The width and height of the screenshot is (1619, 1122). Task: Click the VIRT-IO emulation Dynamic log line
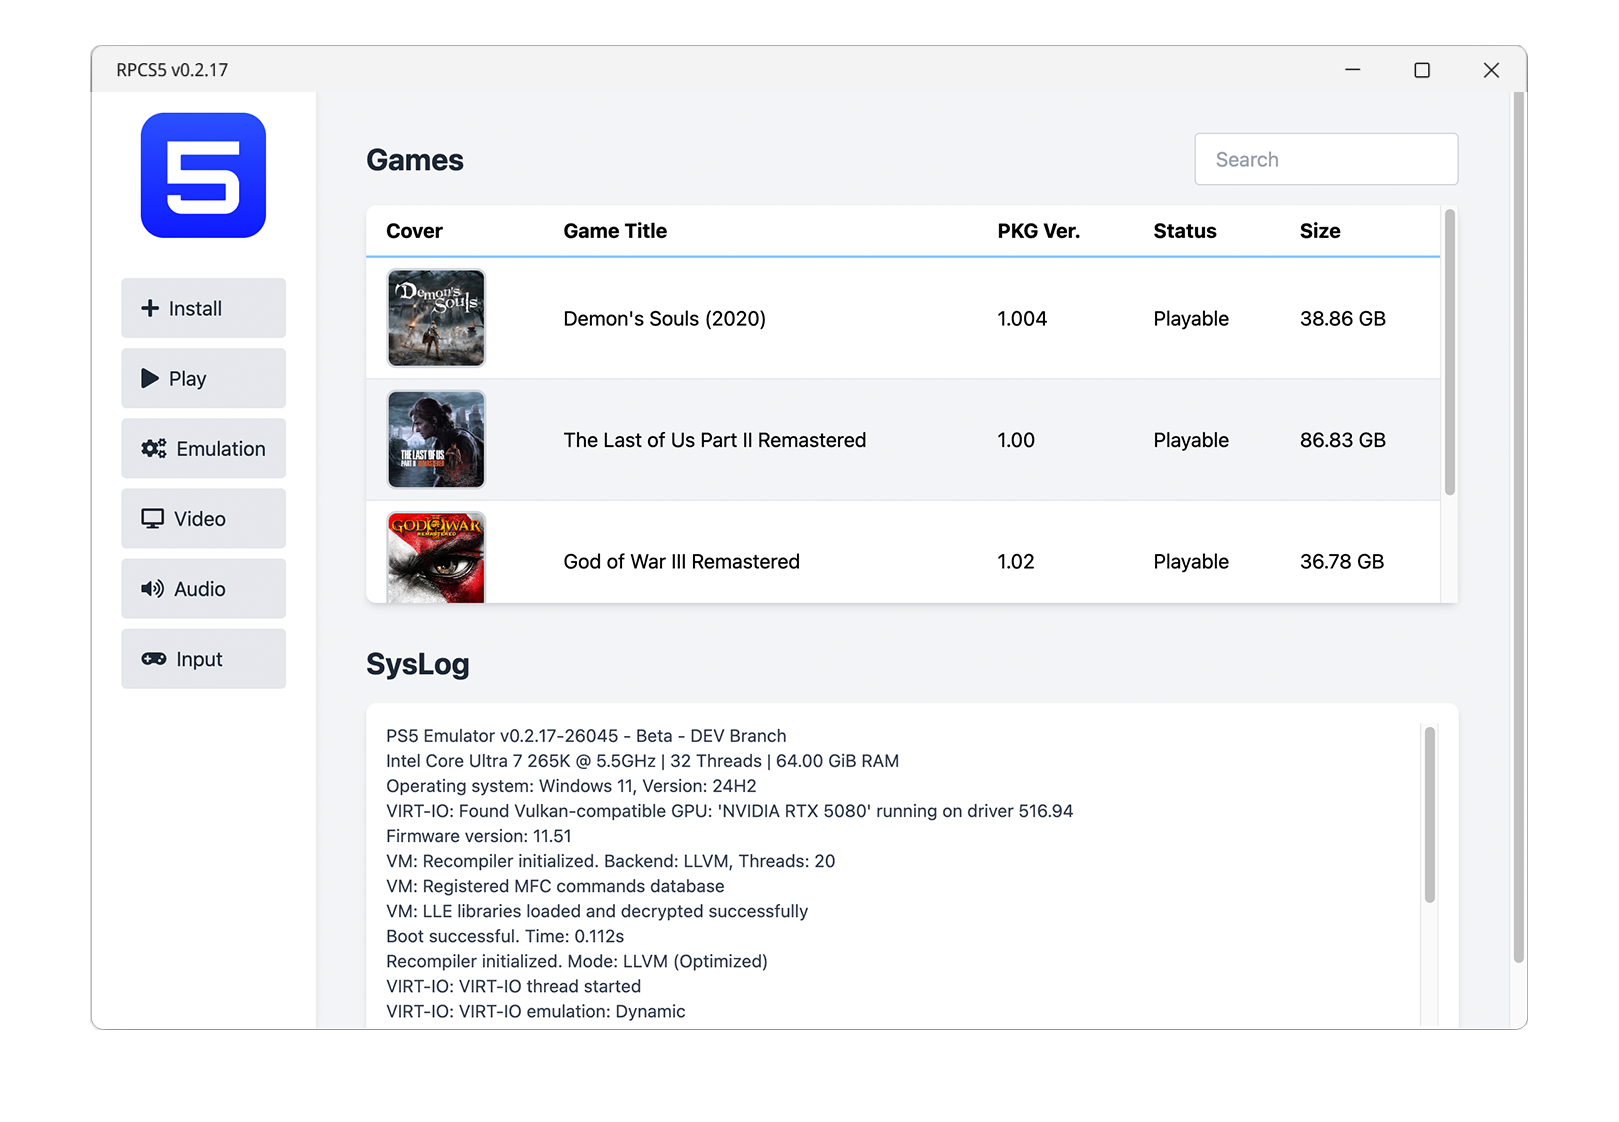point(536,1011)
